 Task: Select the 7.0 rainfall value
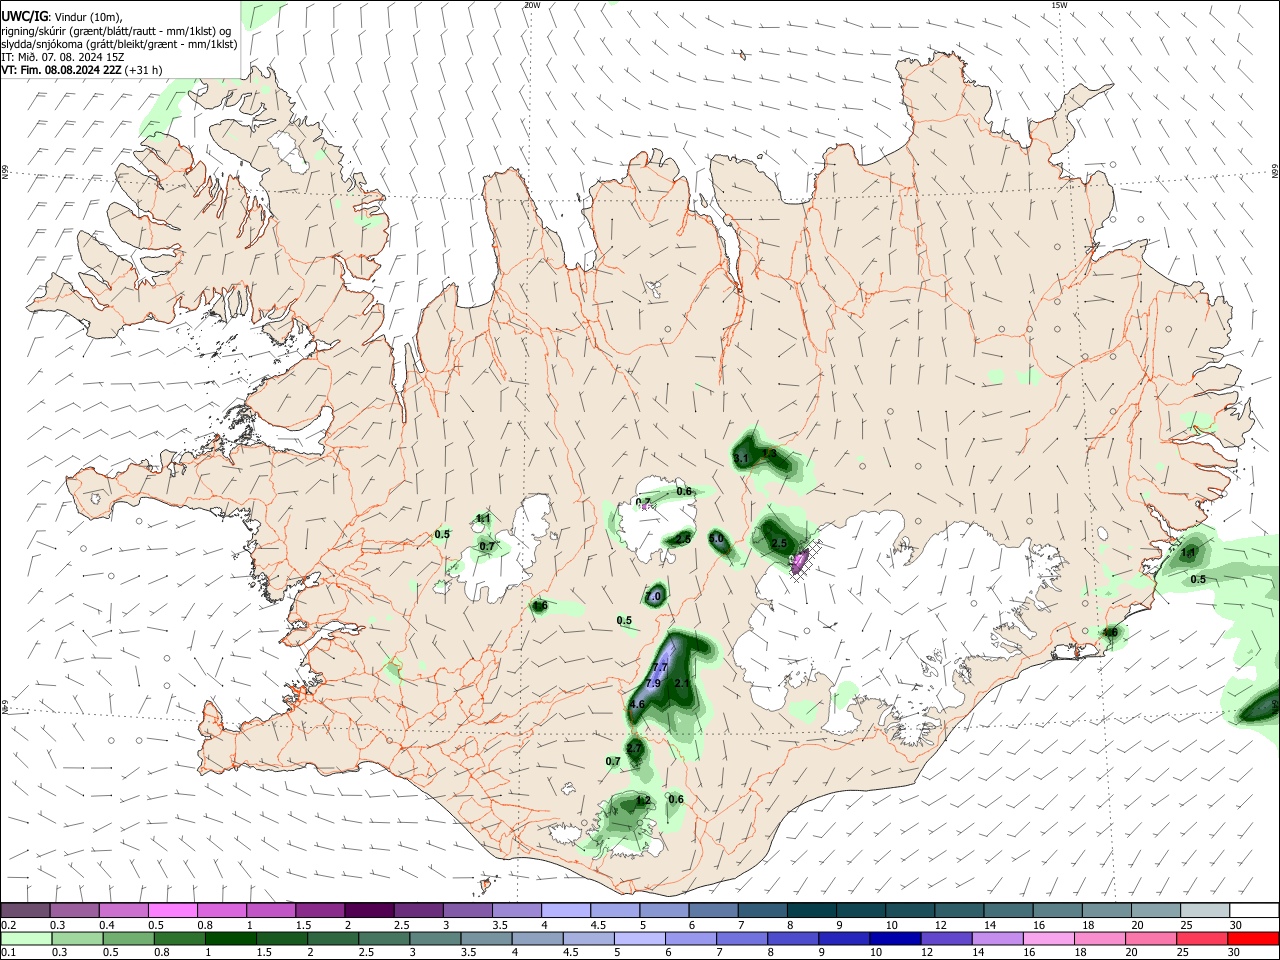654,597
